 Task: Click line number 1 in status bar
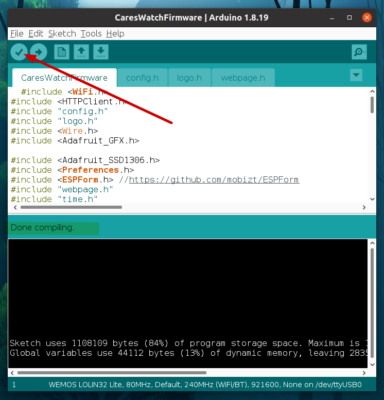pos(14,385)
